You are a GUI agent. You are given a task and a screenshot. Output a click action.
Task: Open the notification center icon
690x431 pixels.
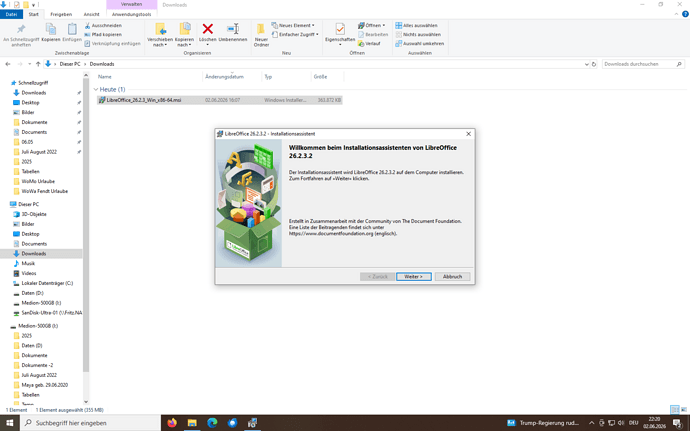pyautogui.click(x=678, y=423)
